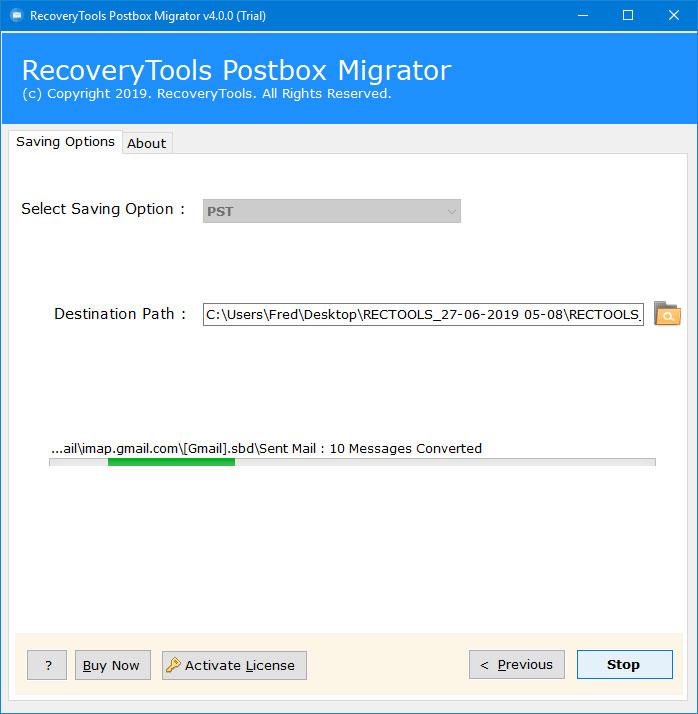Click the Messages Converted status text

click(x=266, y=448)
